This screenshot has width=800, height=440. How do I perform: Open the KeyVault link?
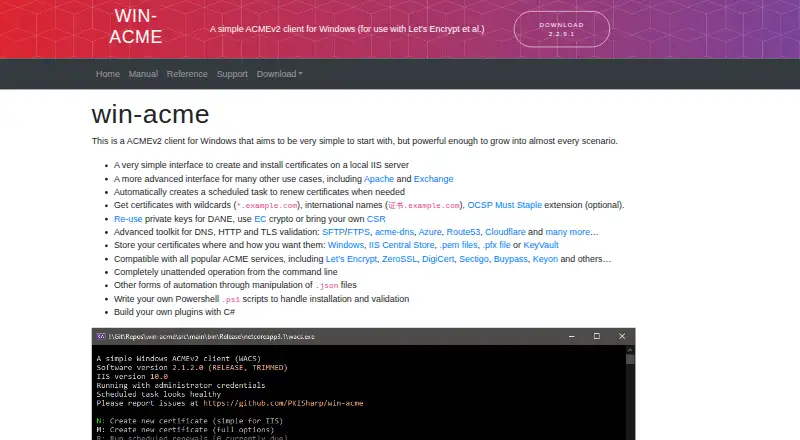541,245
